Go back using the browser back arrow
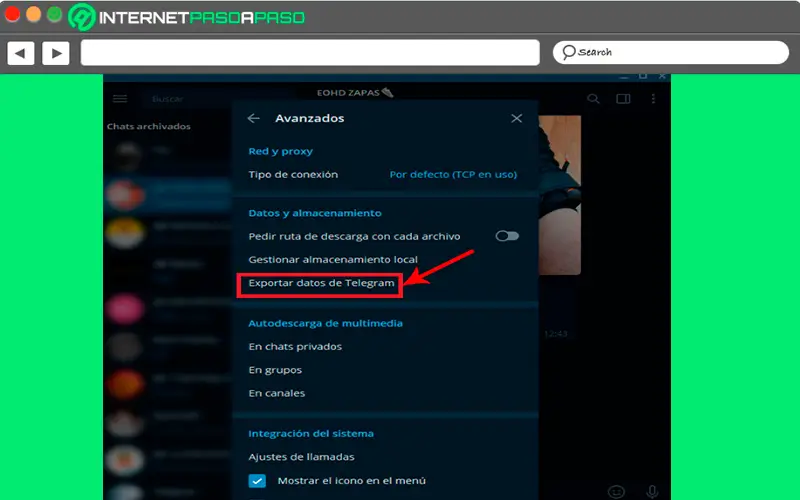Screen dimensions: 800x500 click(20, 53)
